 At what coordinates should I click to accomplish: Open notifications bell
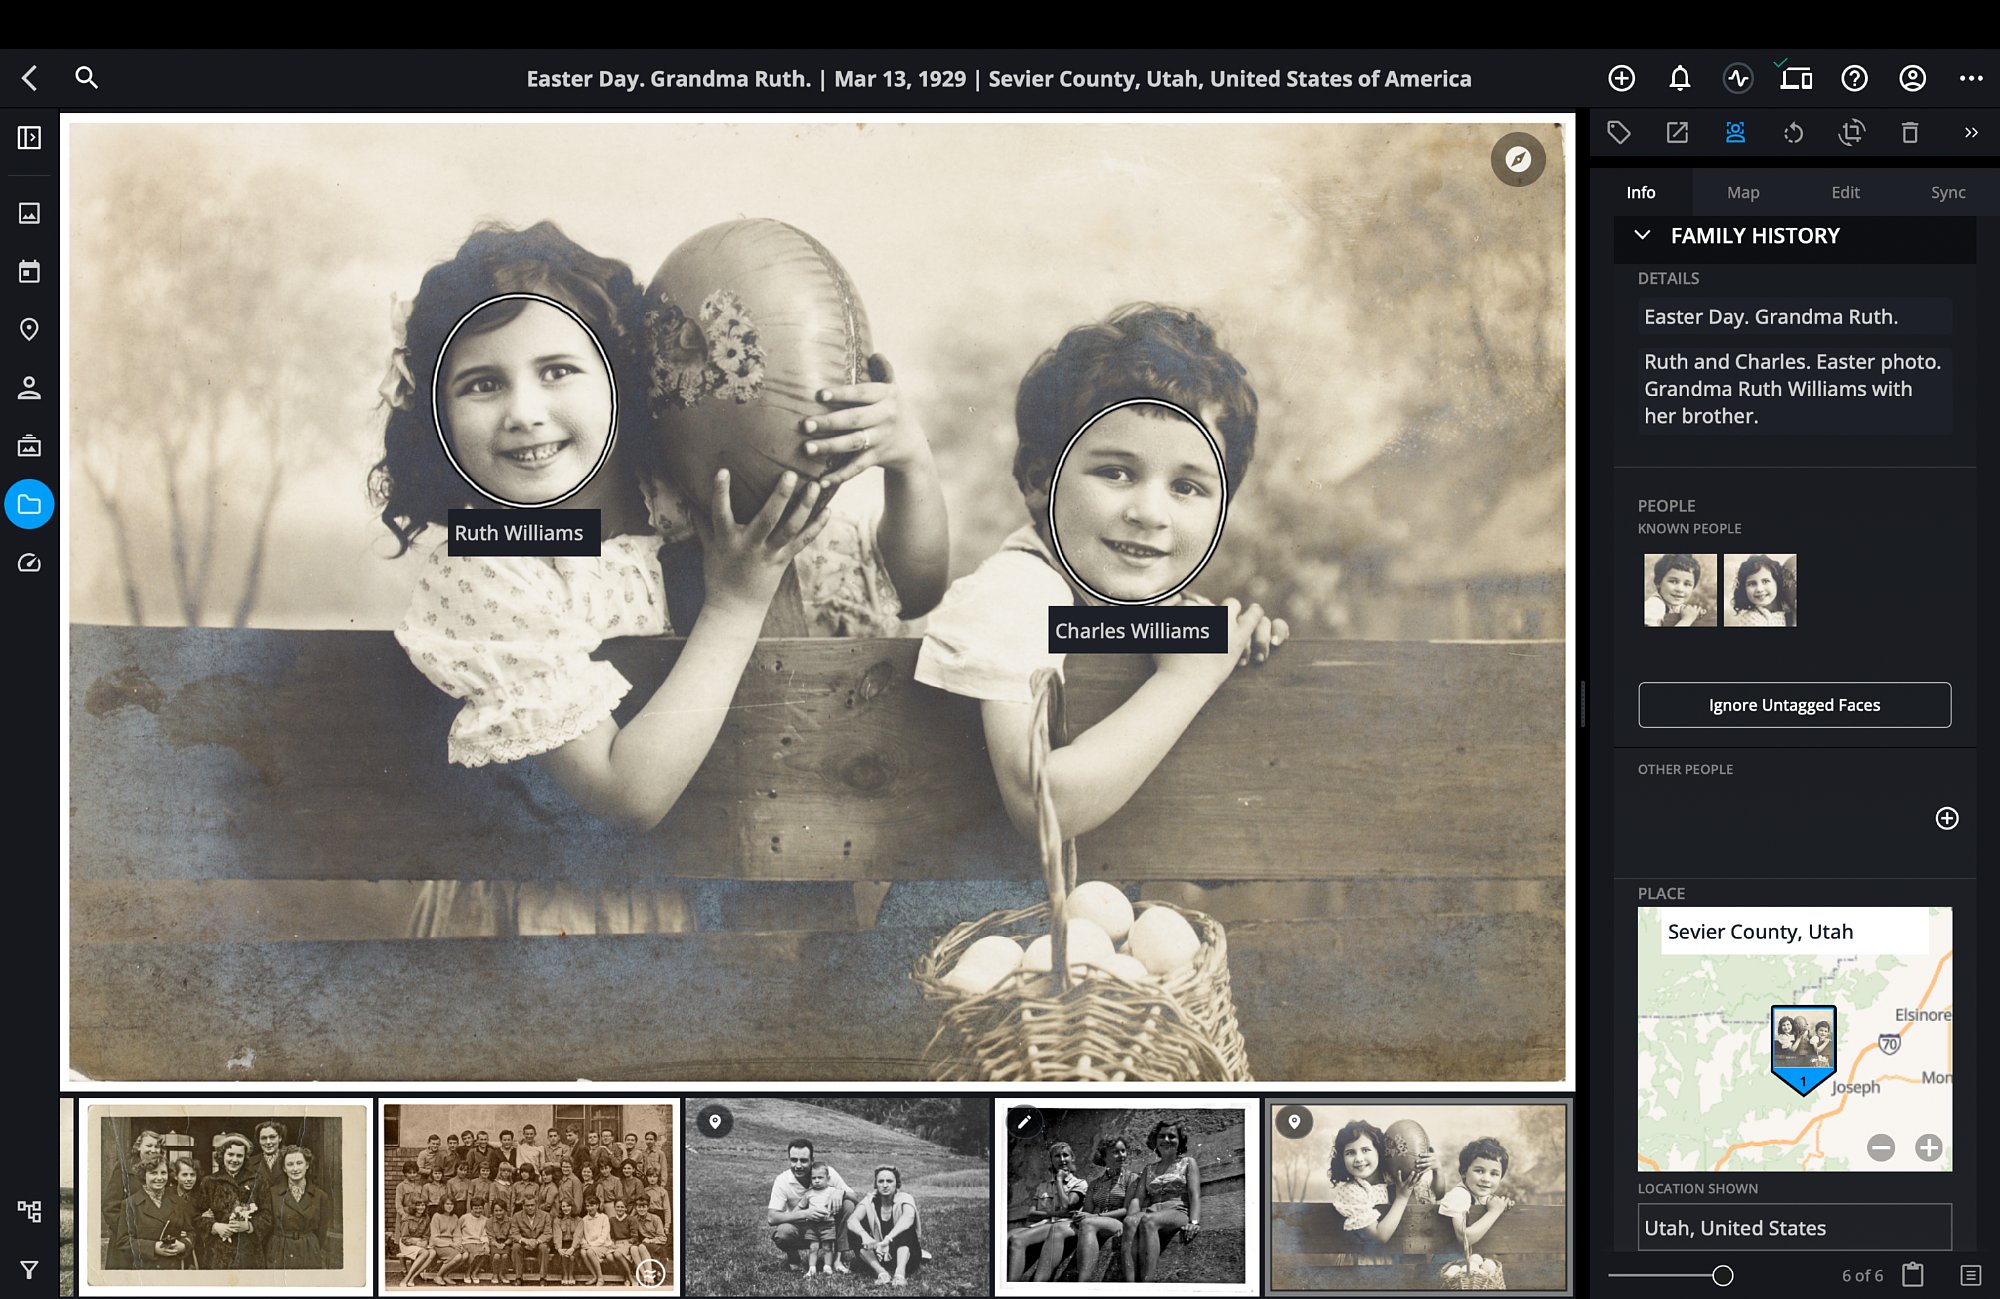[1680, 78]
